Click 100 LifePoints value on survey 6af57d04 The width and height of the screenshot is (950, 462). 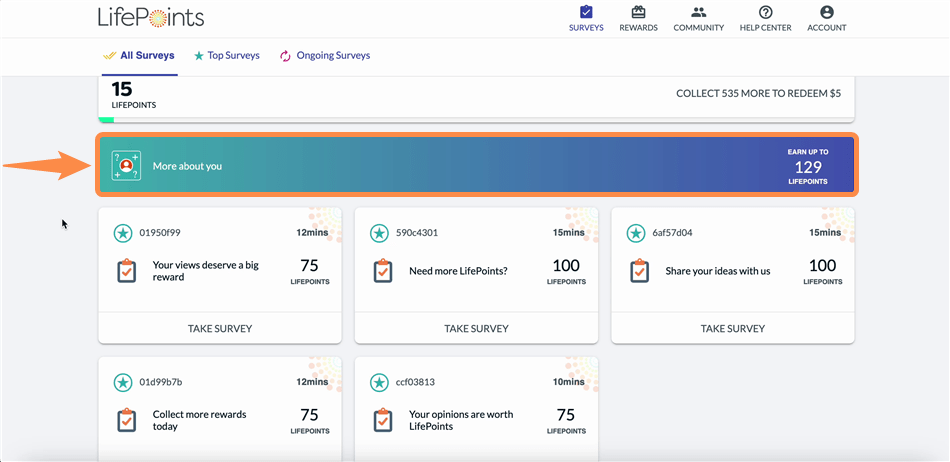point(823,271)
